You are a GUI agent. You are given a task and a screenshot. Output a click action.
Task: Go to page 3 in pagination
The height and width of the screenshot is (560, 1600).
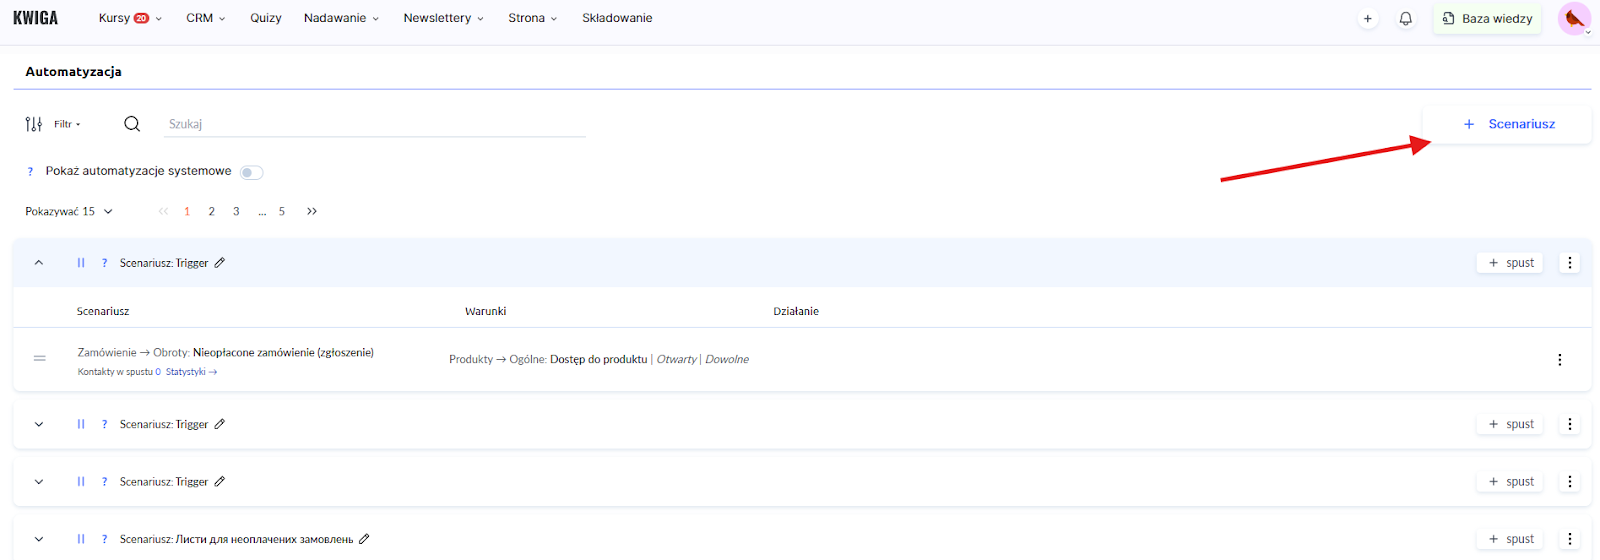(x=236, y=212)
